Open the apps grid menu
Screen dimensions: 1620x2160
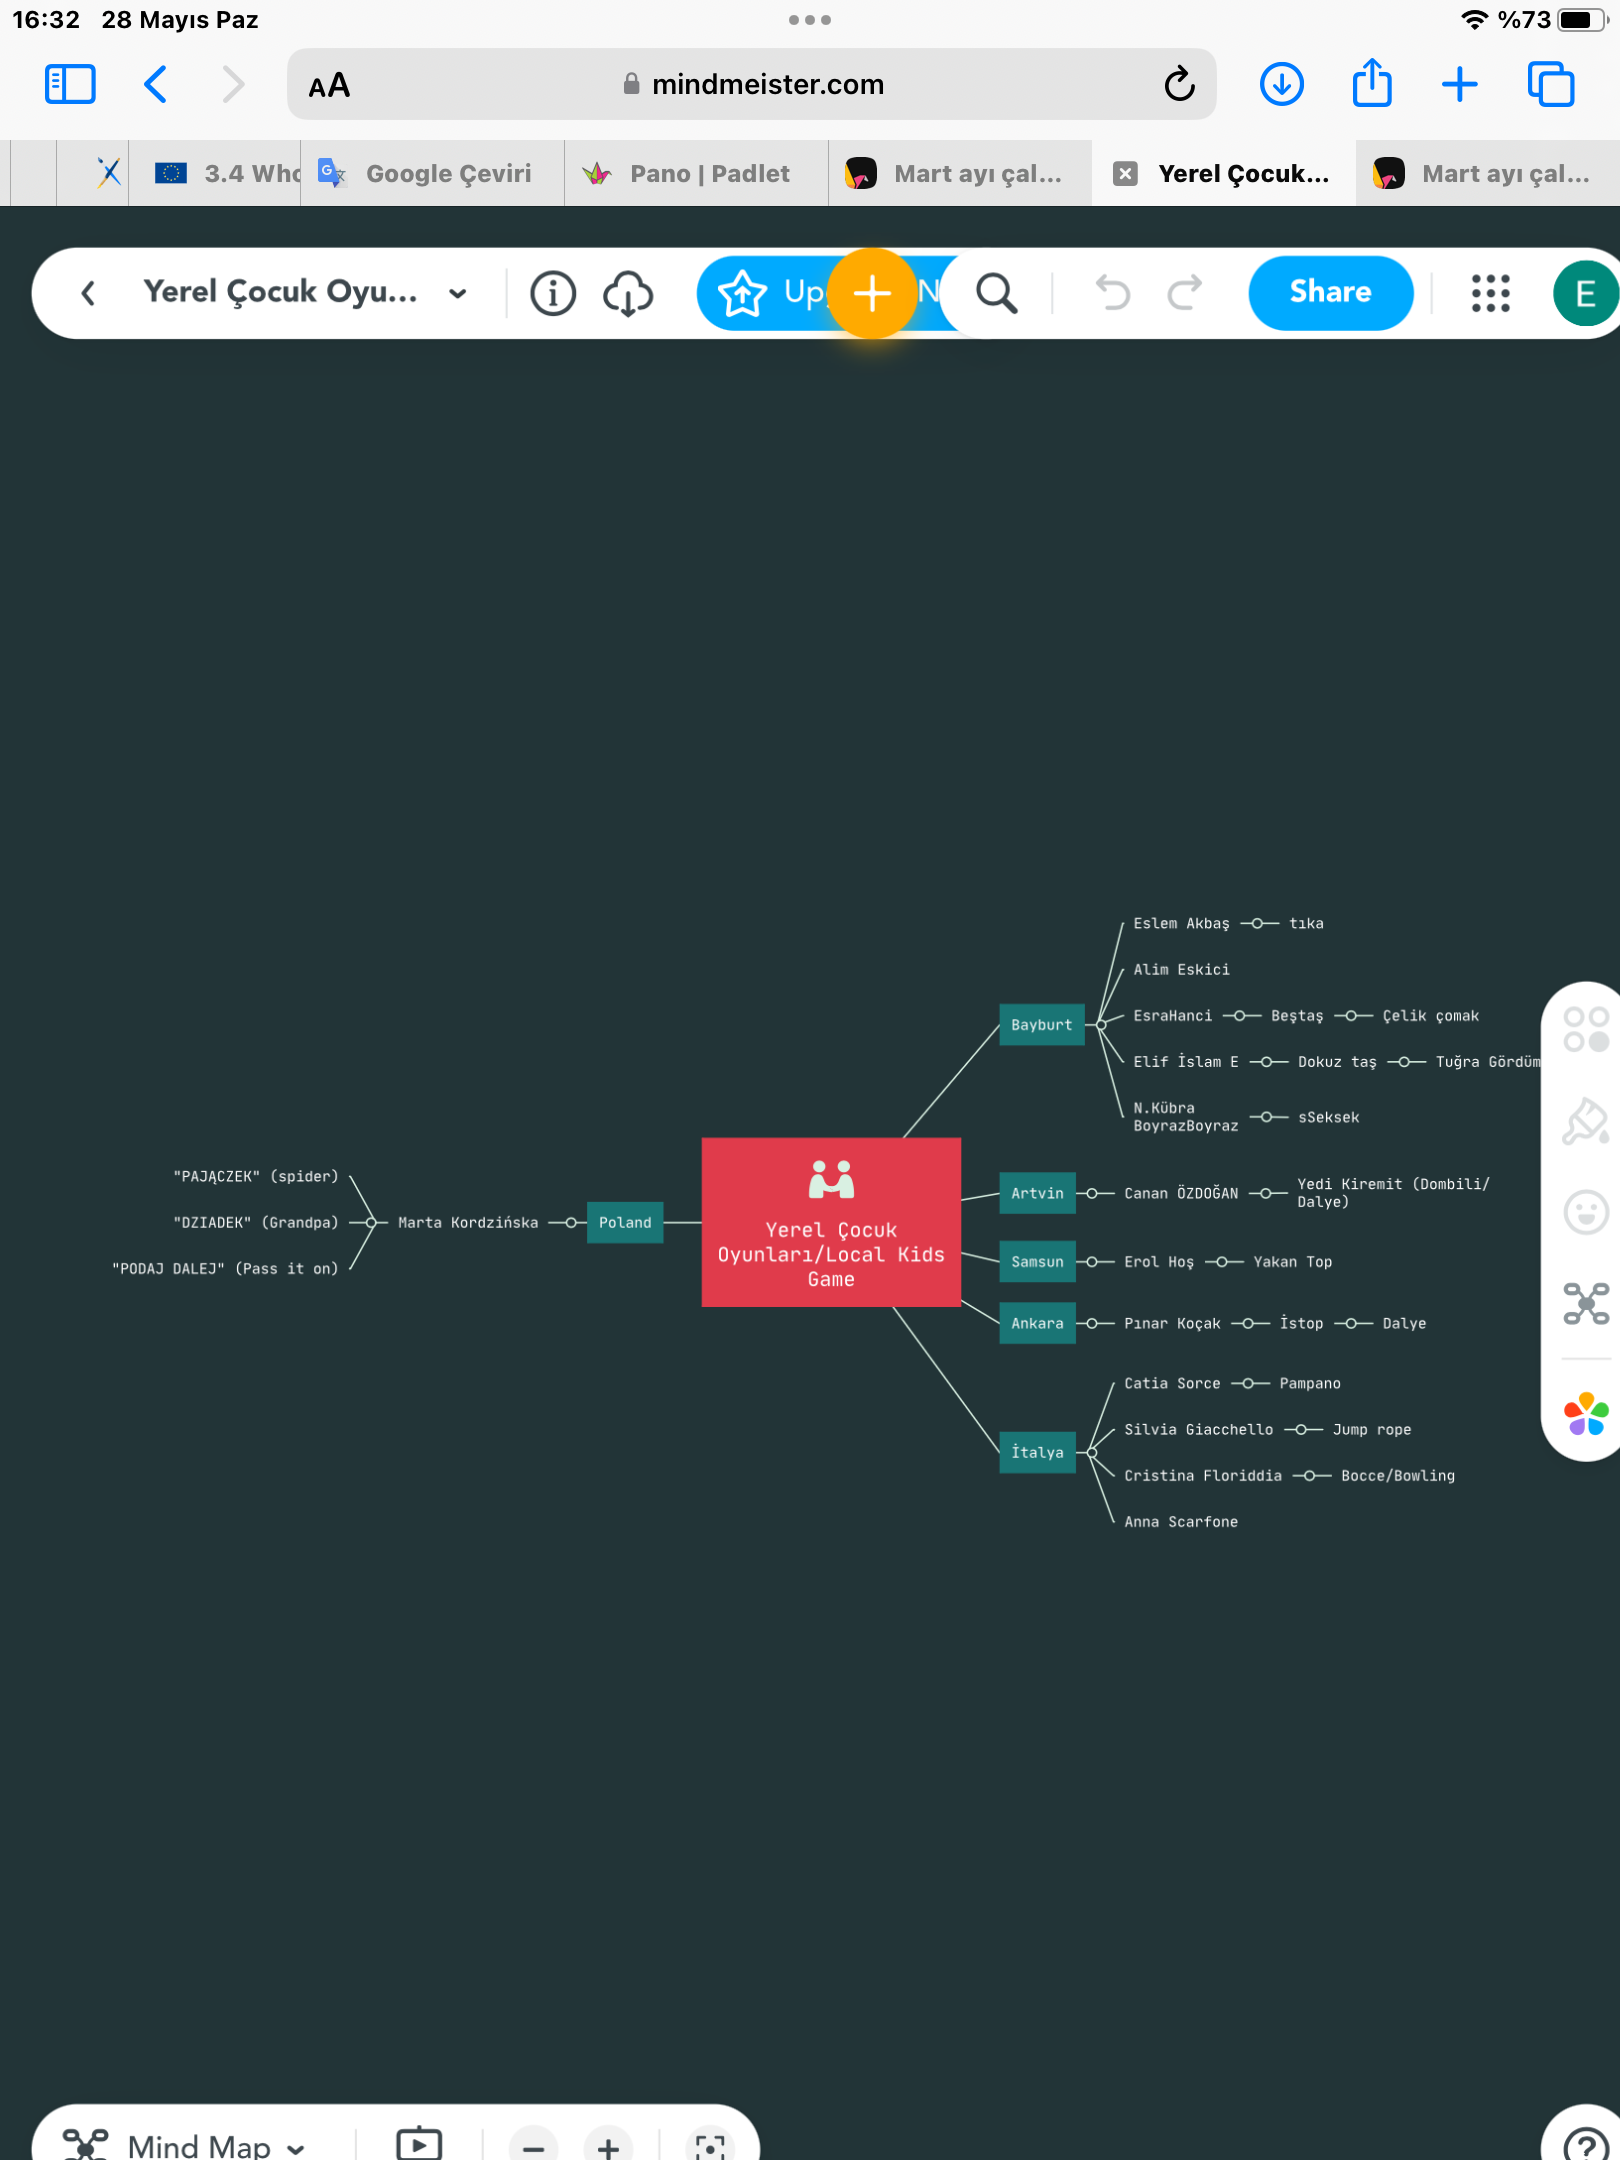click(x=1489, y=293)
